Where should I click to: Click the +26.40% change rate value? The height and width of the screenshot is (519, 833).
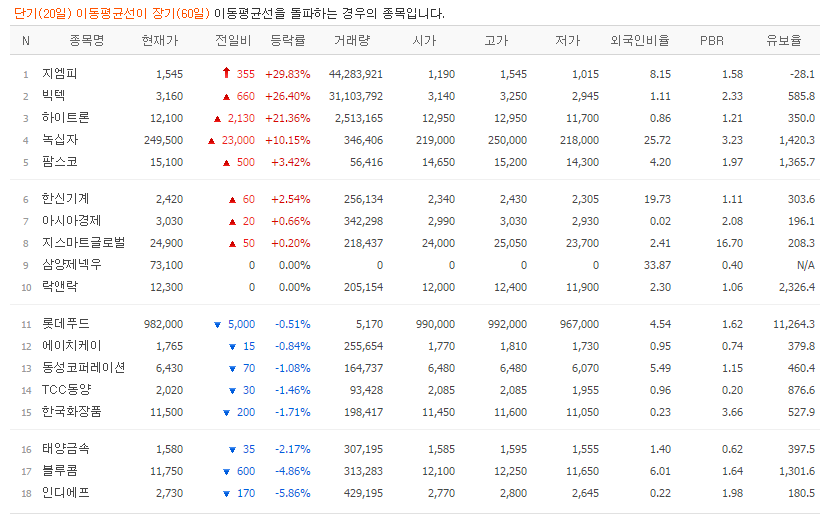pos(287,96)
